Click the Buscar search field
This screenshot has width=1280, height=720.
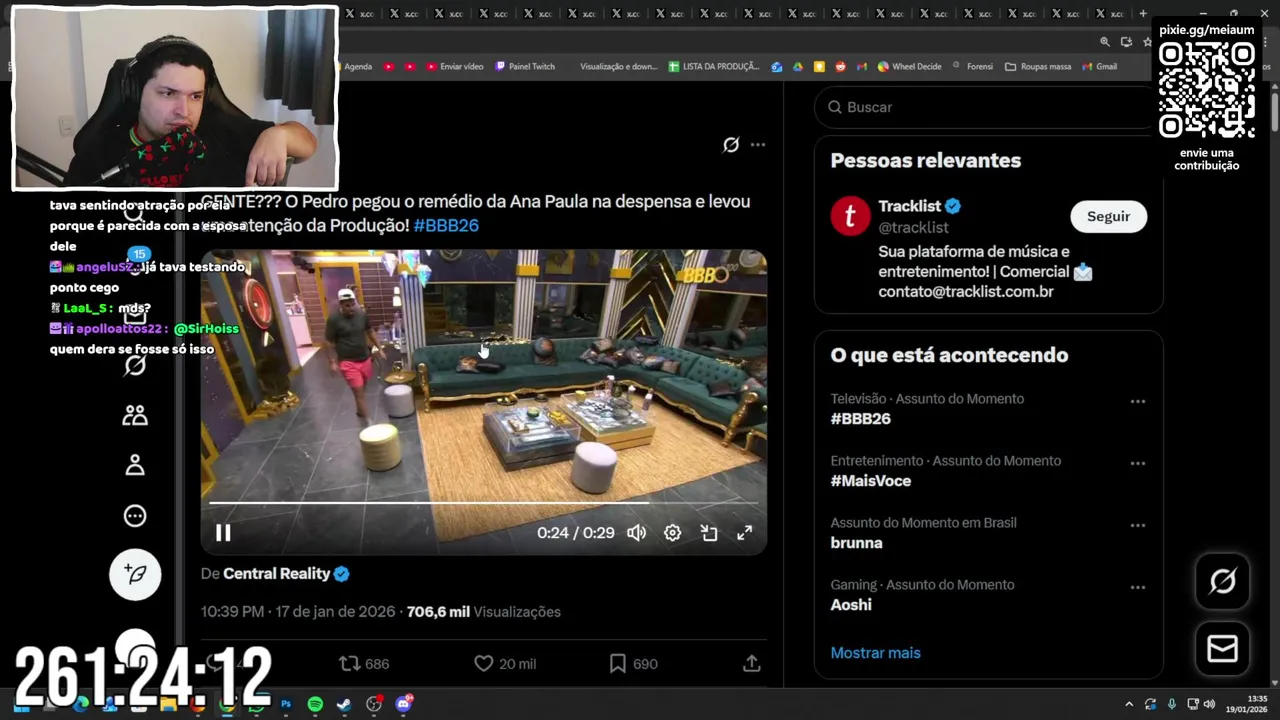pos(985,107)
